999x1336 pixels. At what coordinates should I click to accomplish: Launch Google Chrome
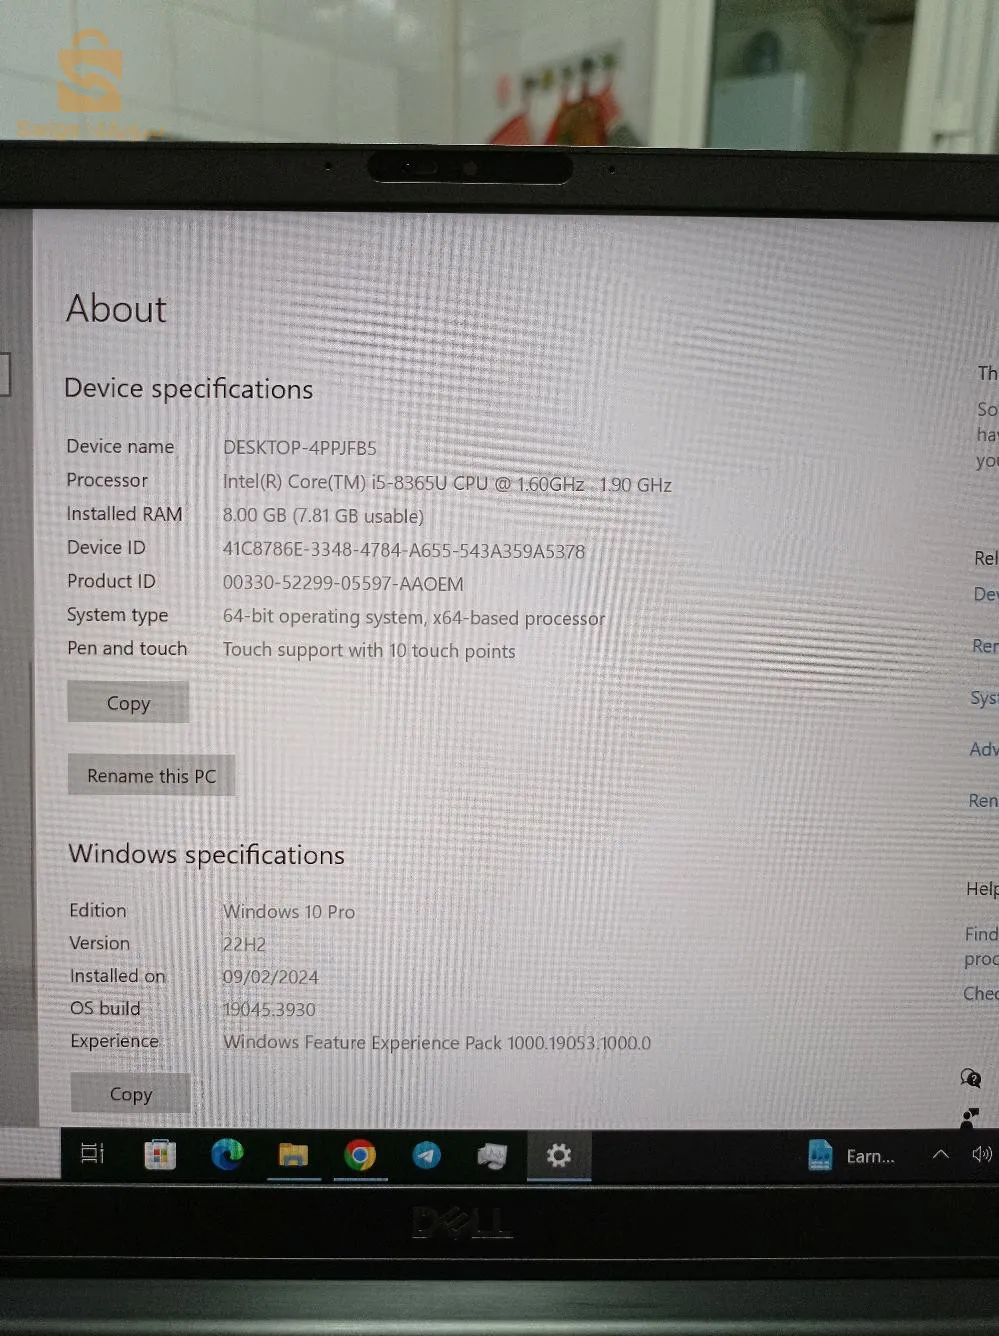(x=360, y=1155)
